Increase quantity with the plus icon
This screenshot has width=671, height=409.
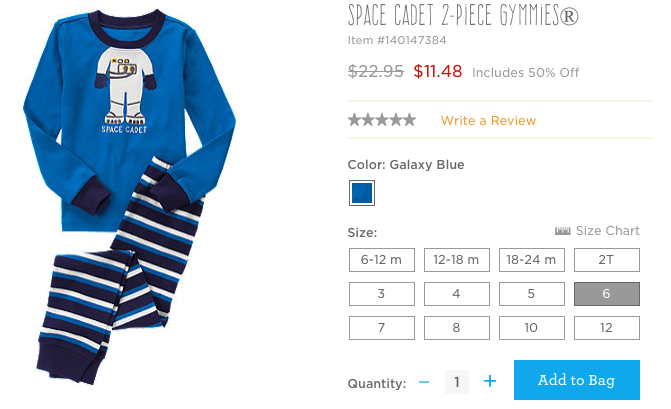490,381
